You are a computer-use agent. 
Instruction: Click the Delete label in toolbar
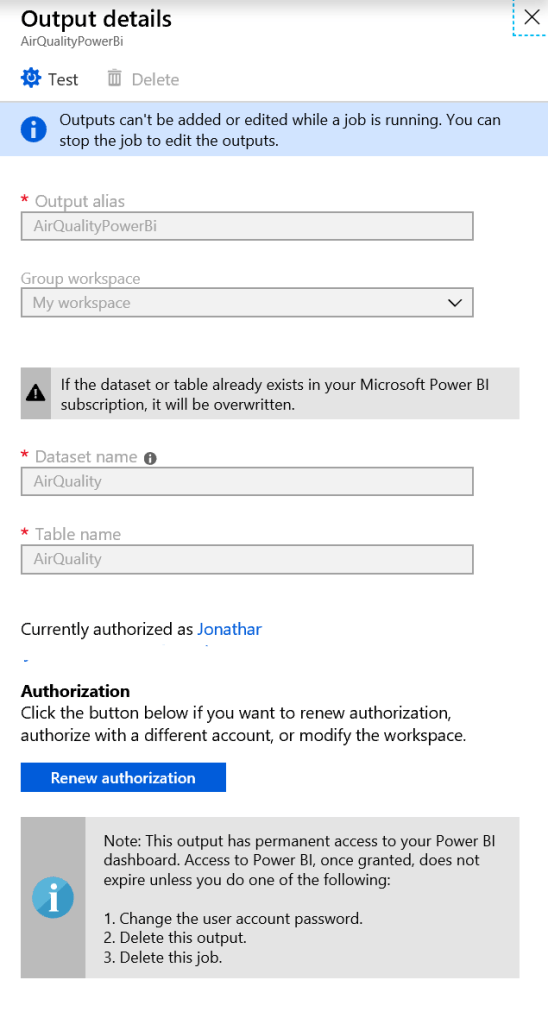coord(155,79)
